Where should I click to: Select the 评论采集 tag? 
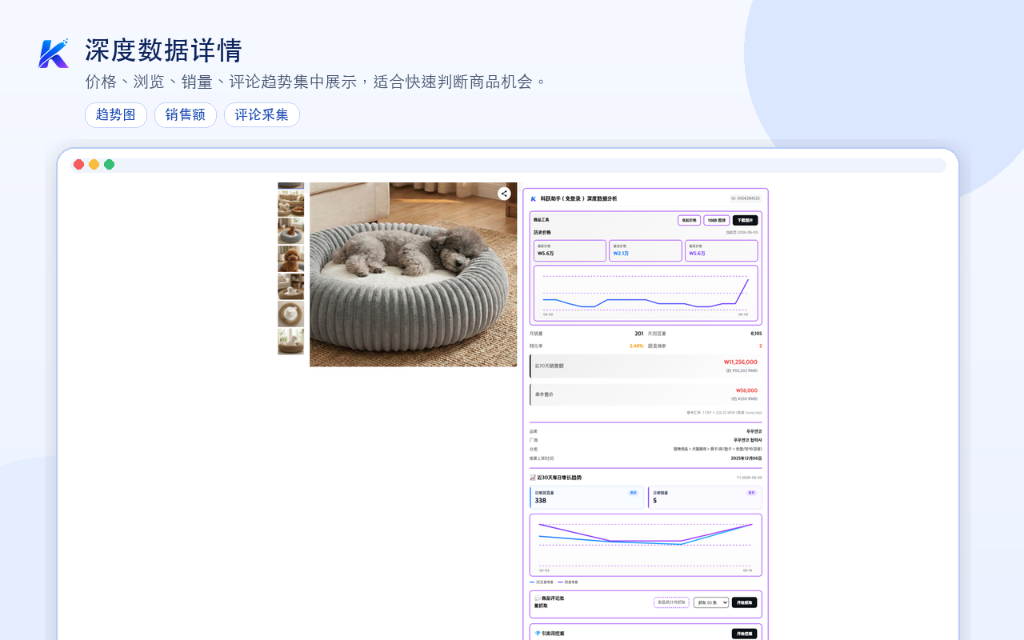coord(262,115)
